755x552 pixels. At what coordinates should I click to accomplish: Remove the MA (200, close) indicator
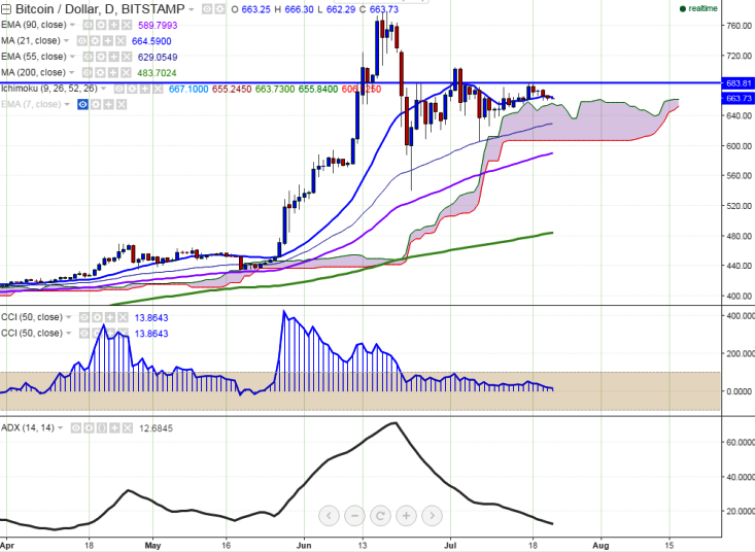tap(126, 73)
